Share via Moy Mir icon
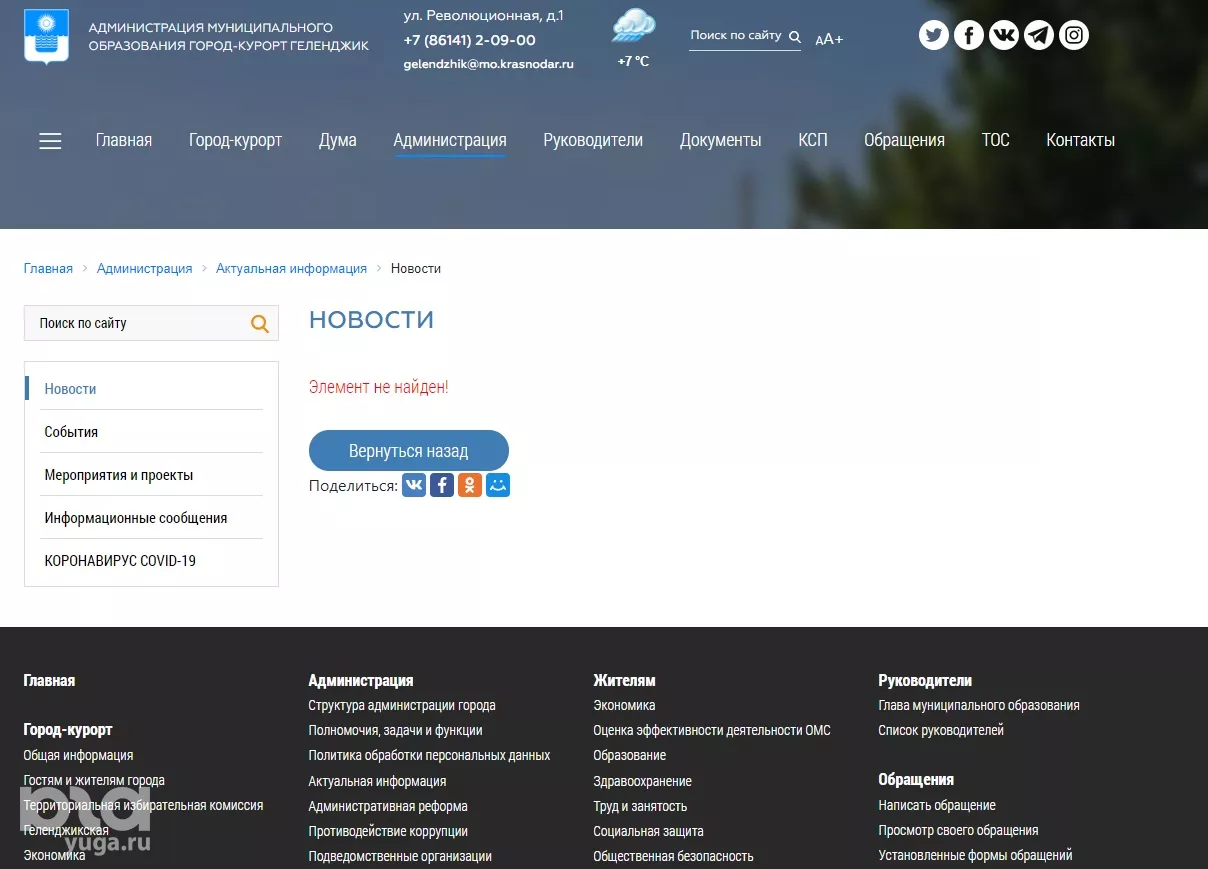 498,485
